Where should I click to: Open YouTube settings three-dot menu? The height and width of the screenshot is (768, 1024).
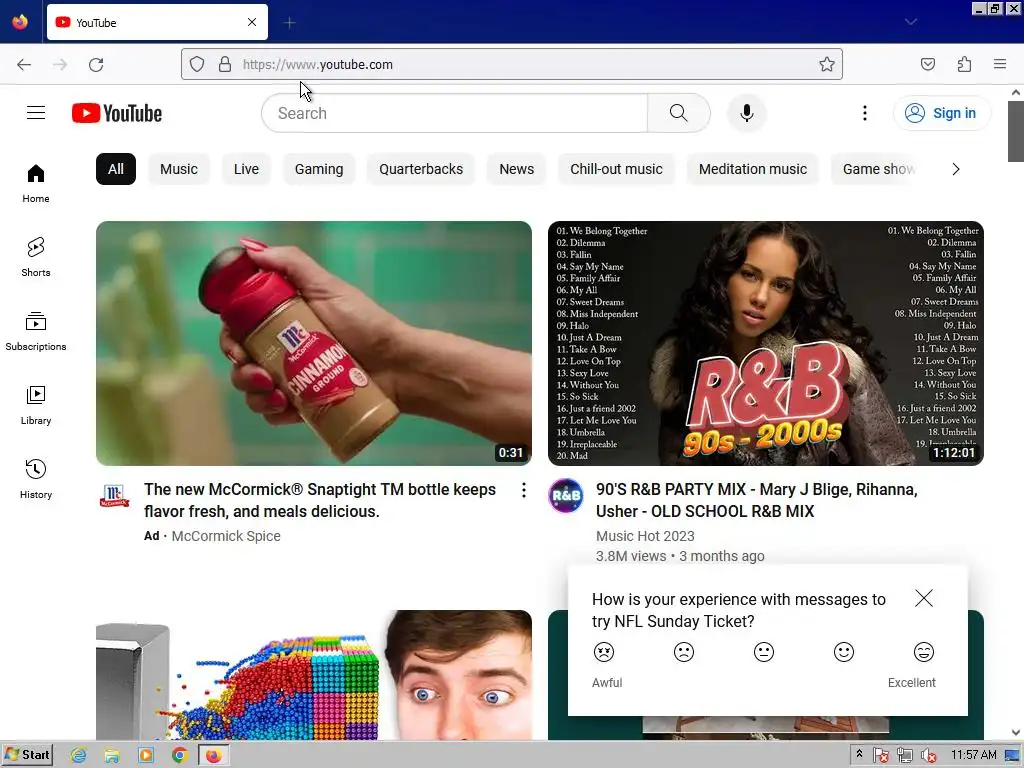point(865,113)
